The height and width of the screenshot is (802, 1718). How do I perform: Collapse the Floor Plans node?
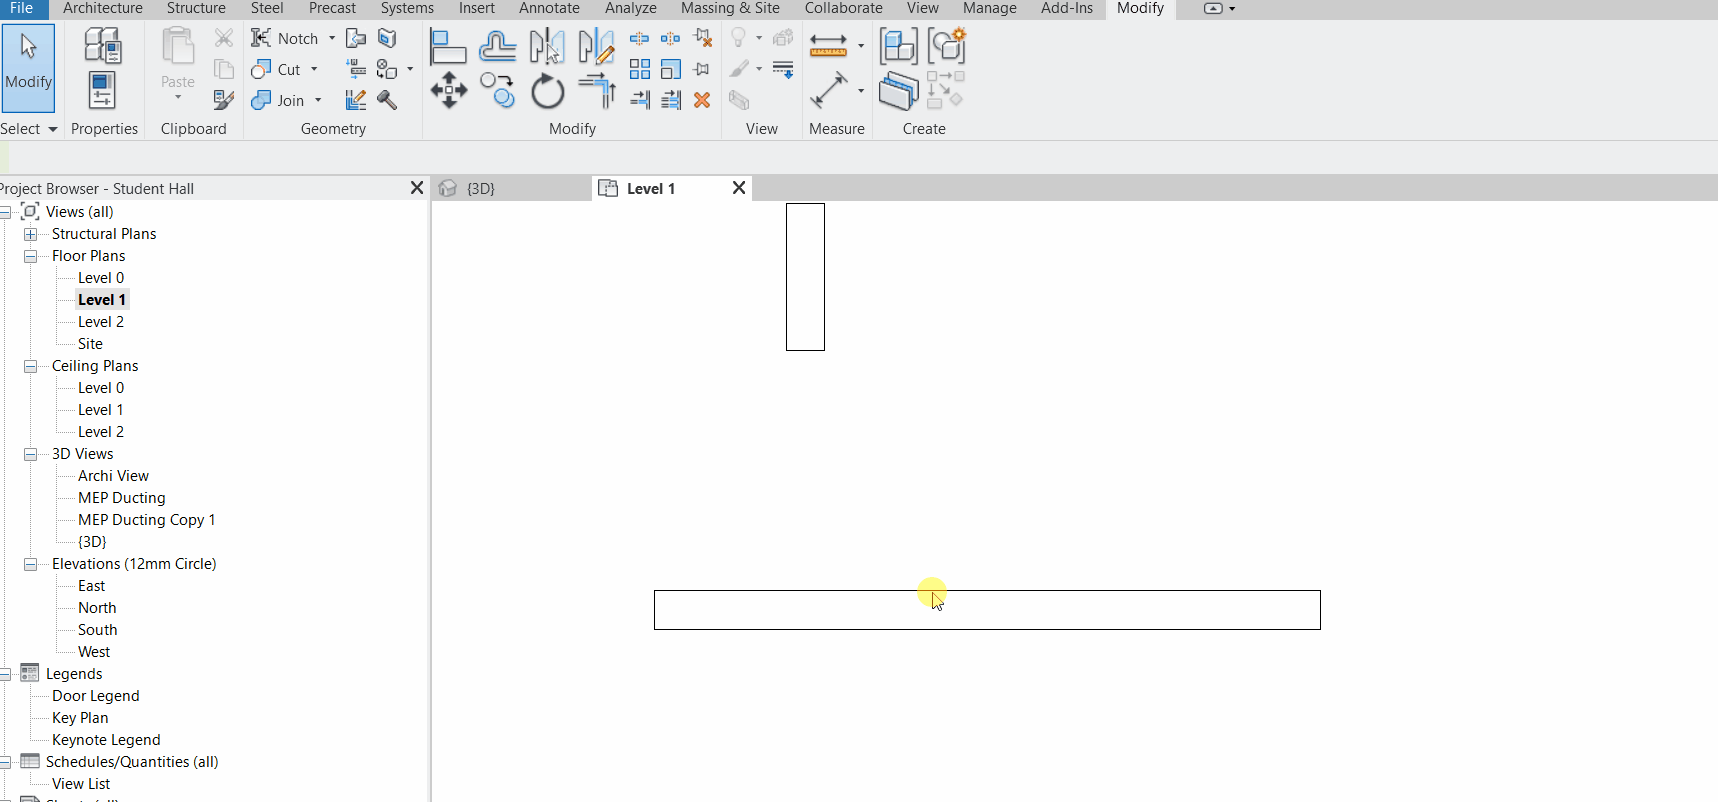[30, 256]
